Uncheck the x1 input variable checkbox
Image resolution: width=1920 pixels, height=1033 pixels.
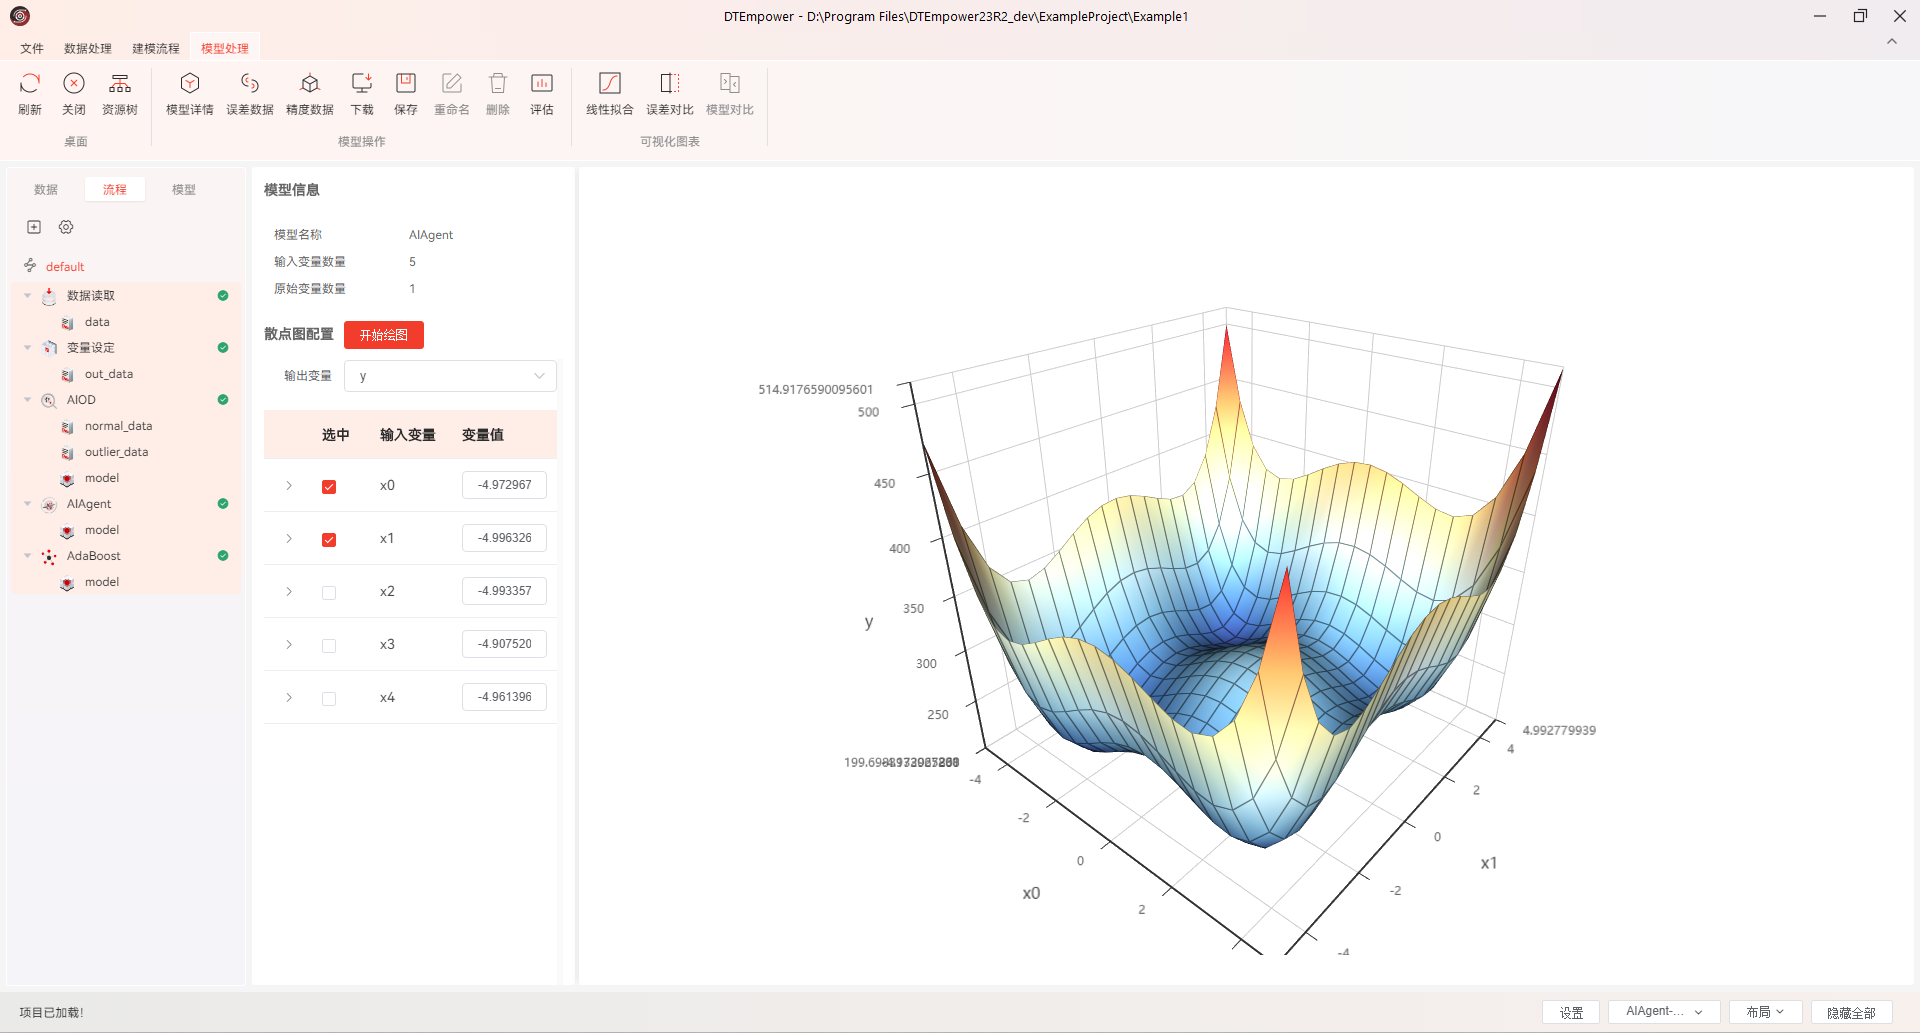coord(329,540)
